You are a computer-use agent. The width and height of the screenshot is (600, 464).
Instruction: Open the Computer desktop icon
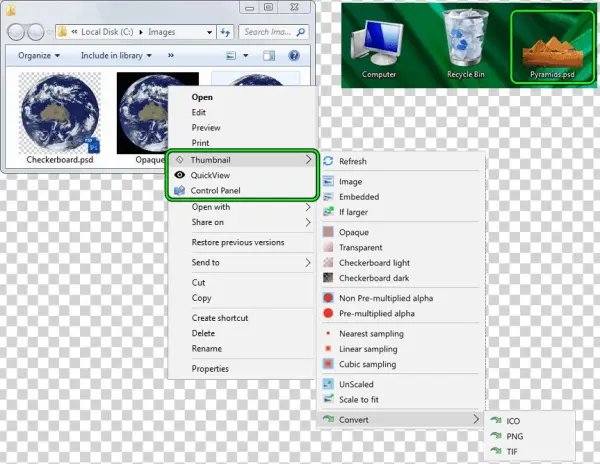coord(378,49)
